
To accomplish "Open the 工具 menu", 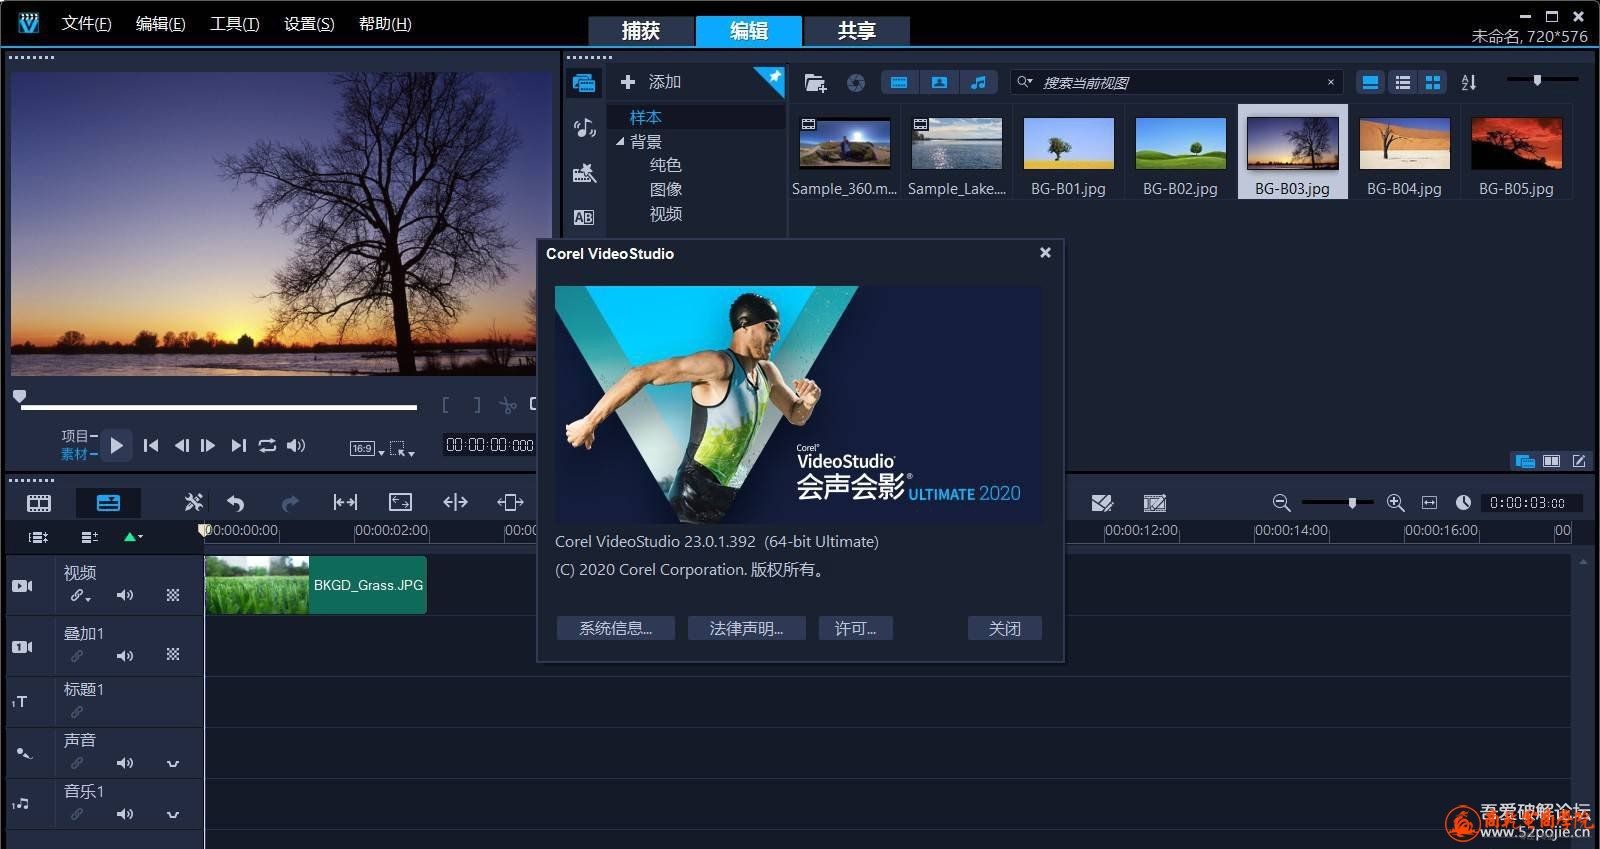I will (234, 24).
